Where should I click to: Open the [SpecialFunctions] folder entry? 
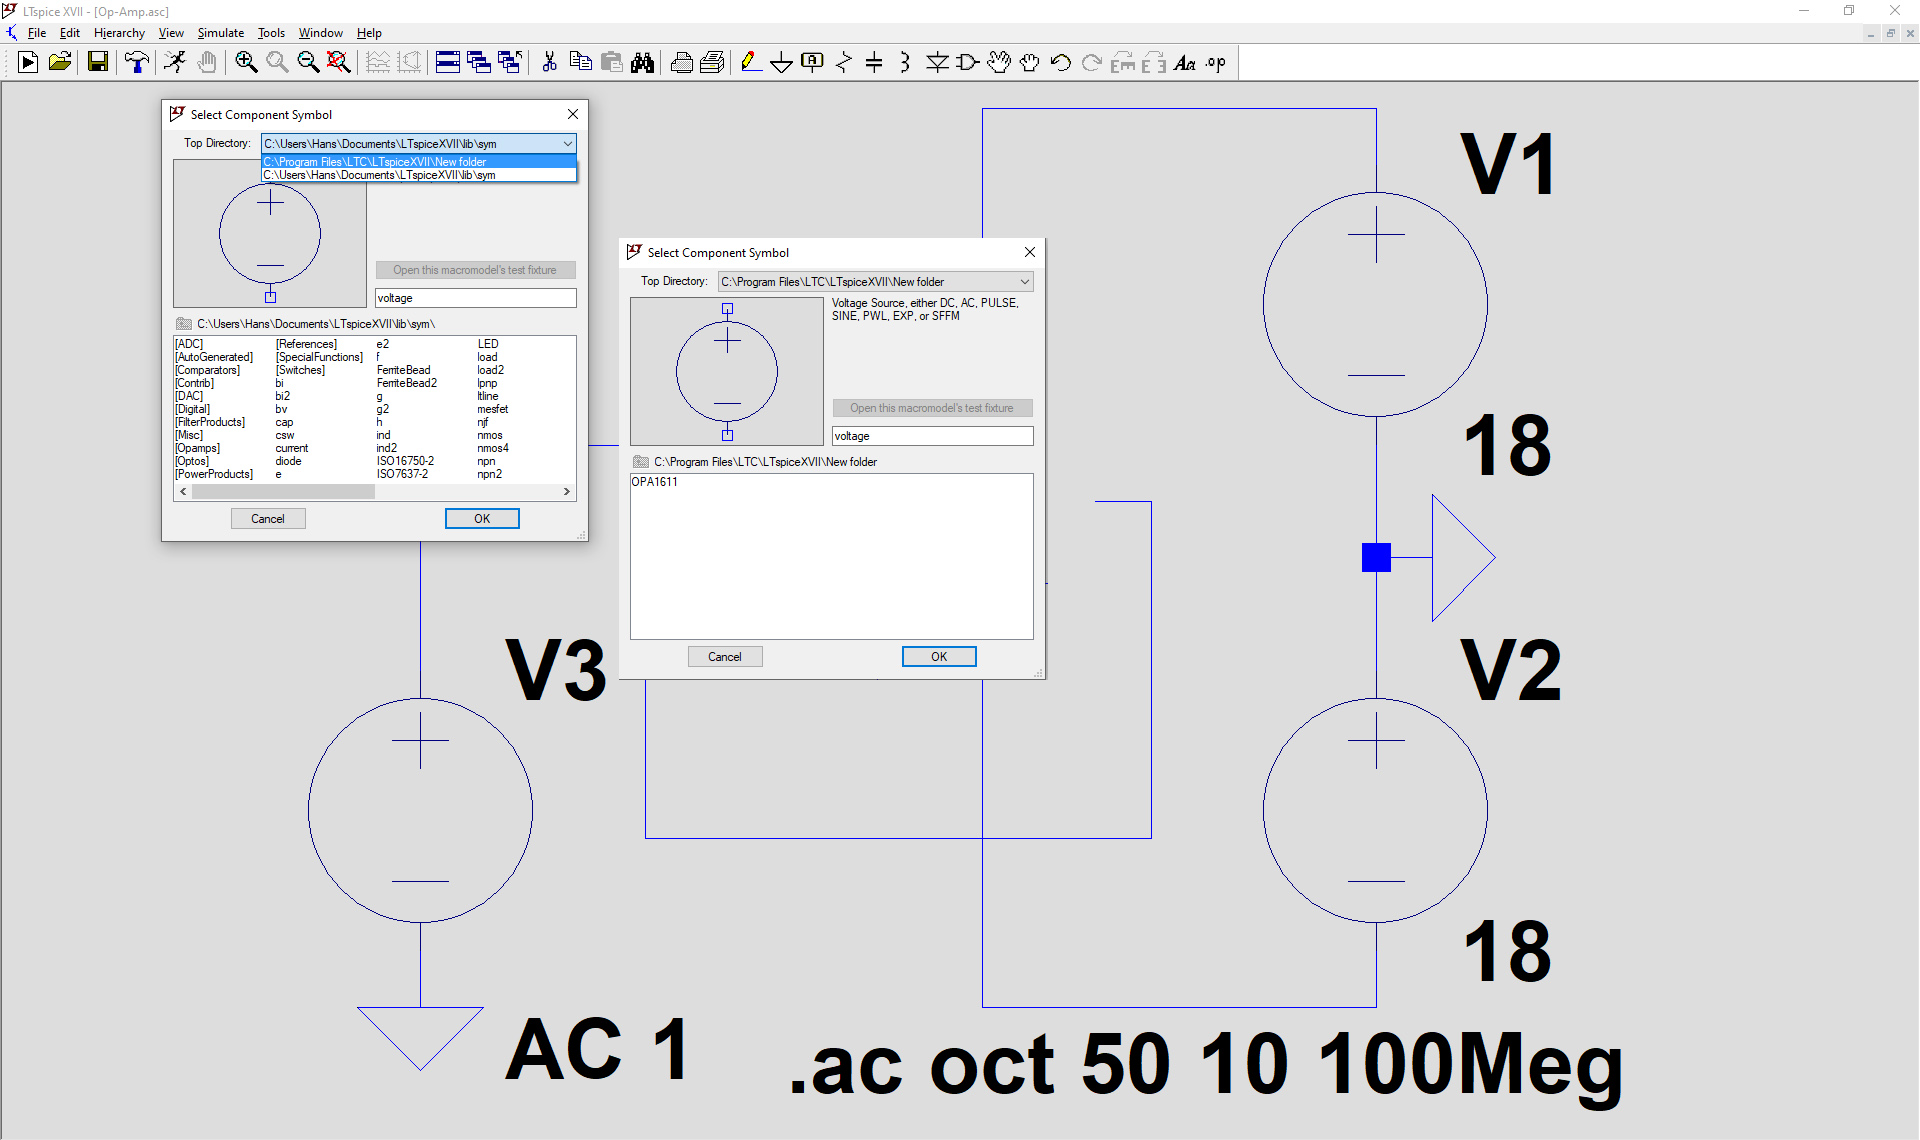tap(320, 357)
